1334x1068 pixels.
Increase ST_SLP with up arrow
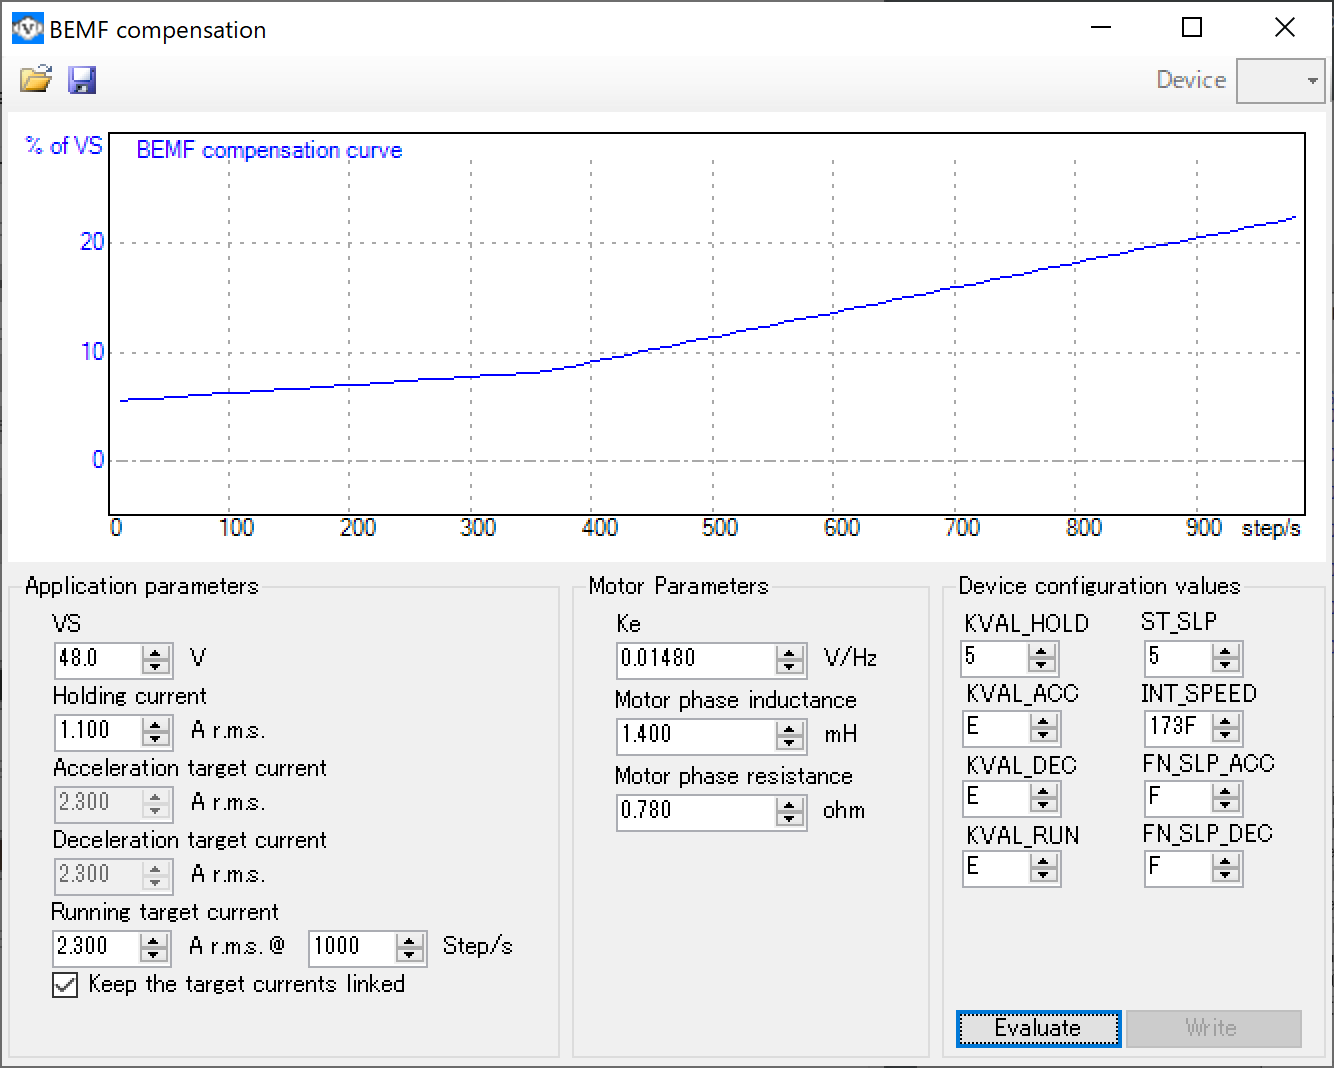pos(1226,651)
